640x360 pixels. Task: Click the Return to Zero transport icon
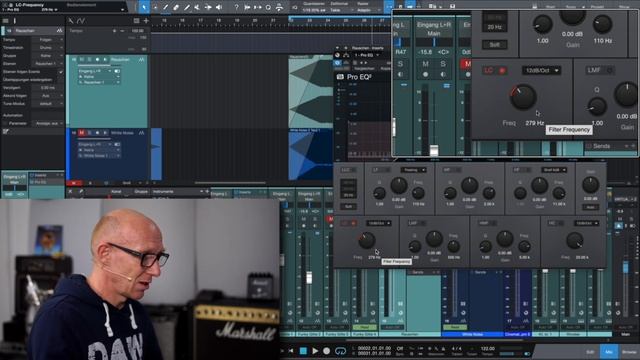point(291,351)
